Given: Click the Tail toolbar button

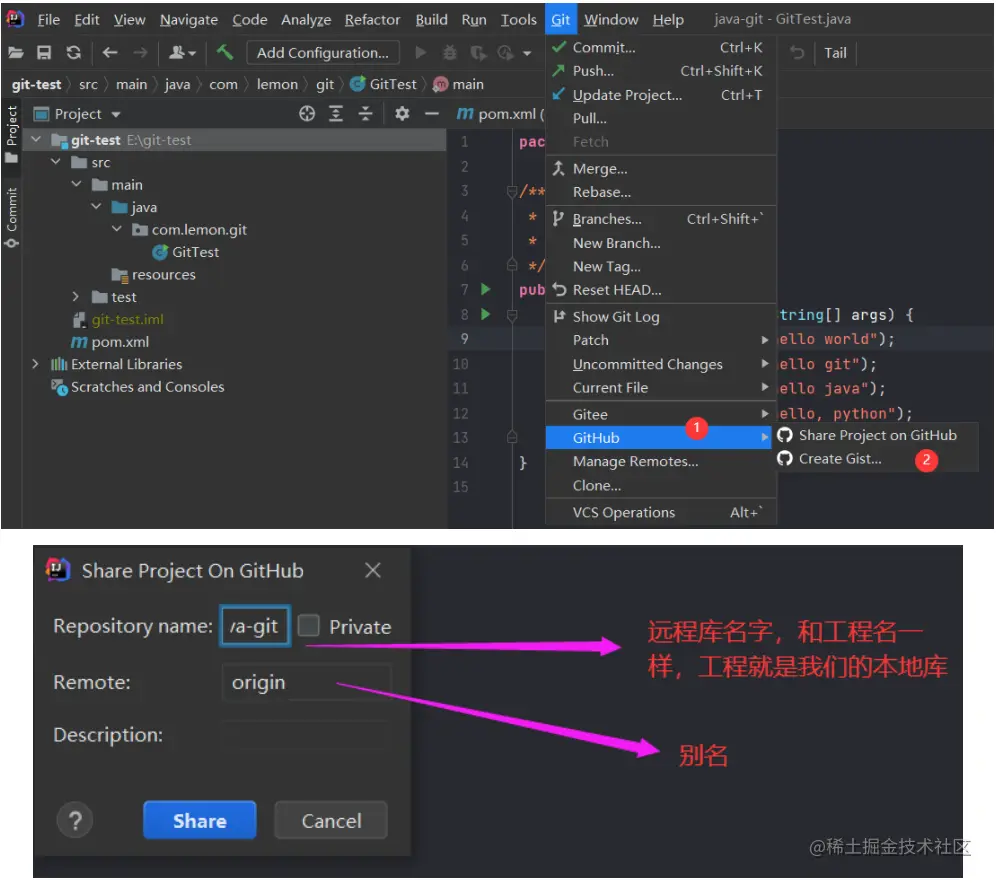Looking at the screenshot, I should (835, 53).
